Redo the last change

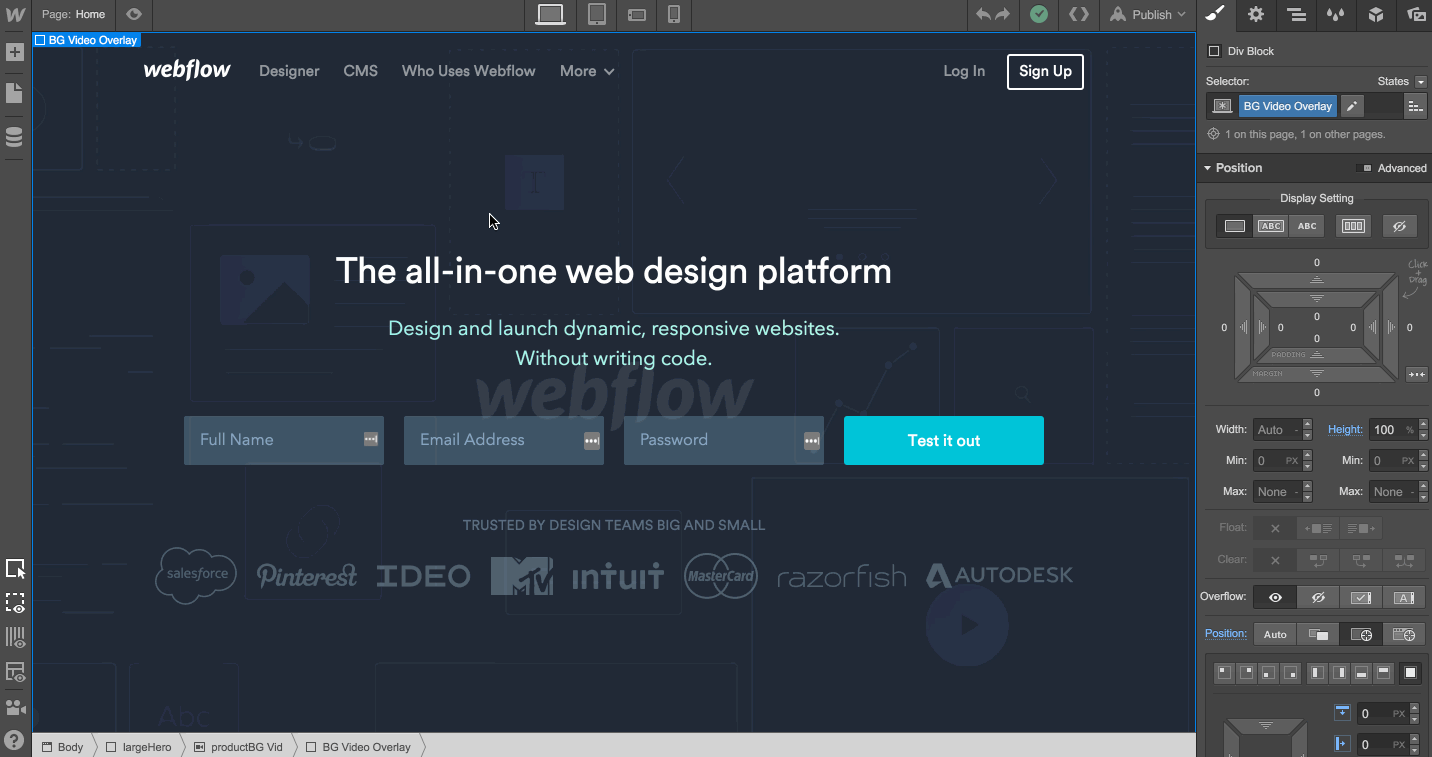1002,14
